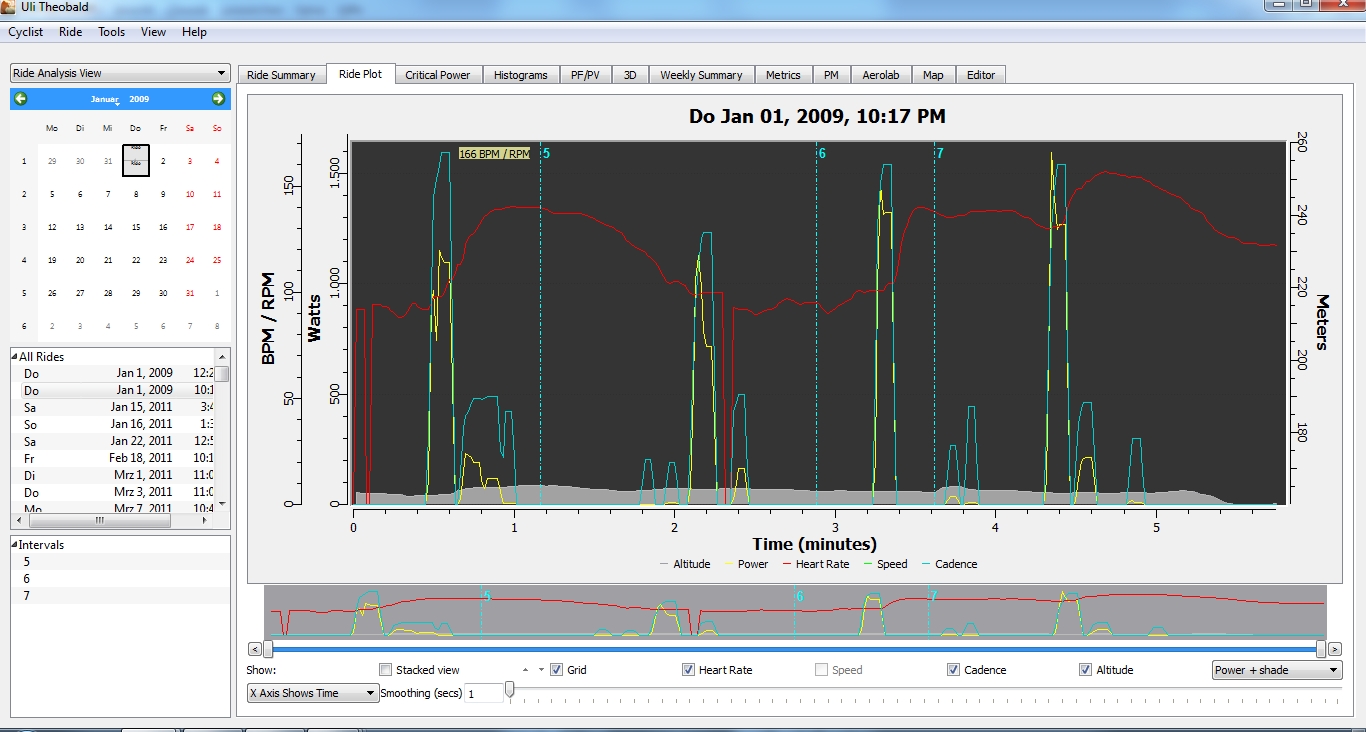Open the Power + shade dropdown
The height and width of the screenshot is (732, 1366).
click(x=1277, y=670)
